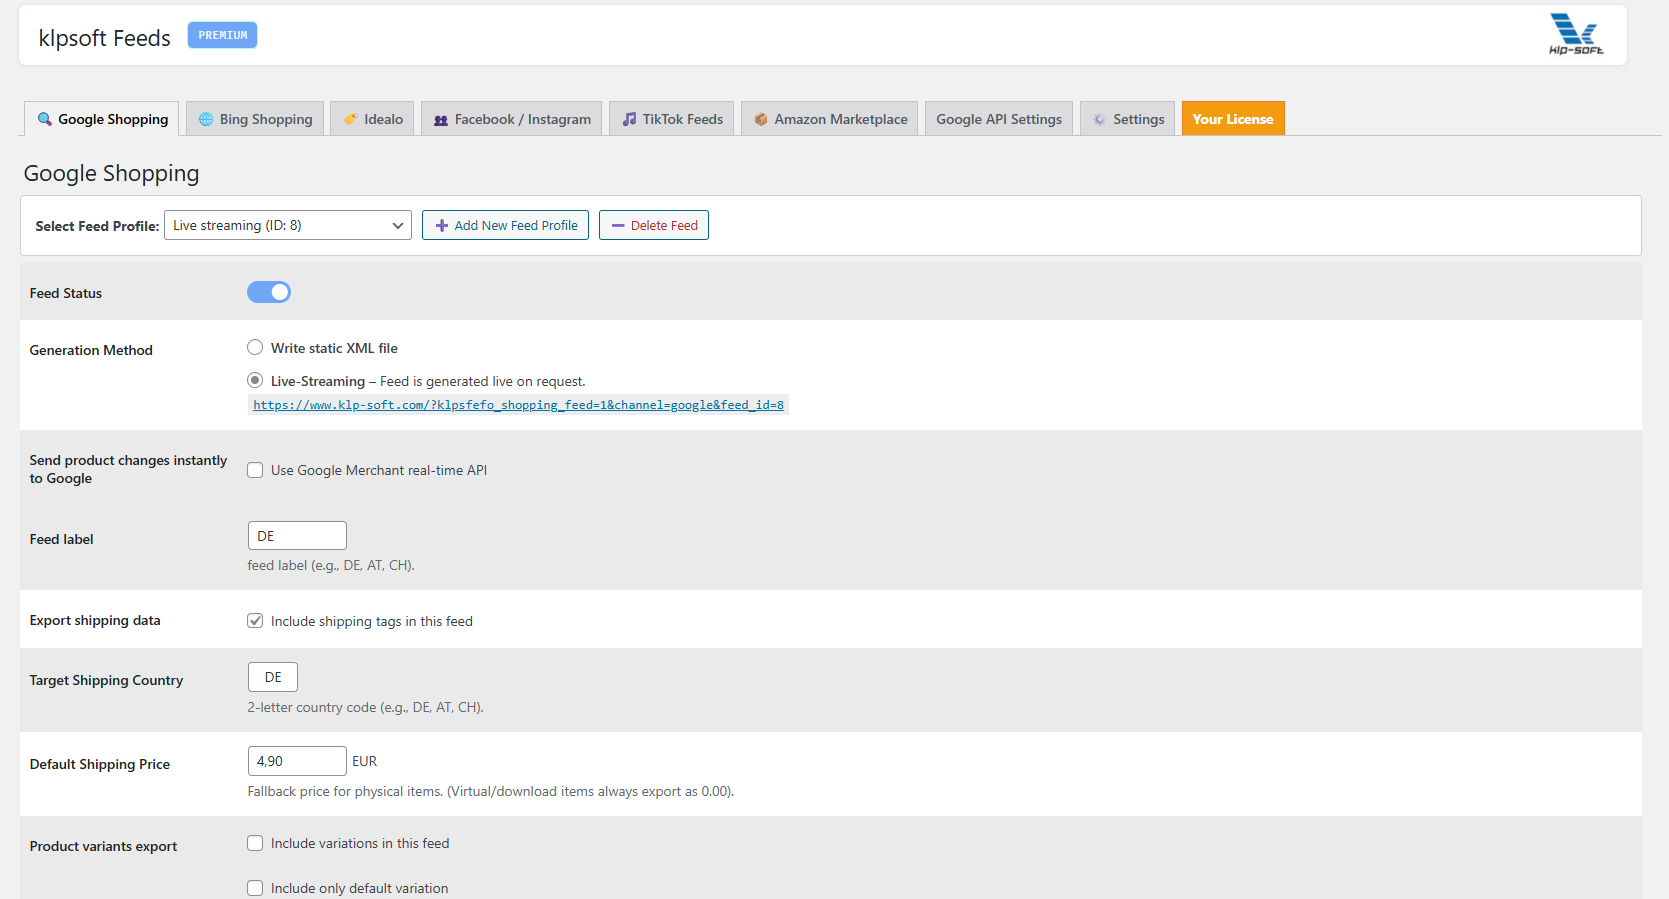Open the Your License tab

(1233, 119)
